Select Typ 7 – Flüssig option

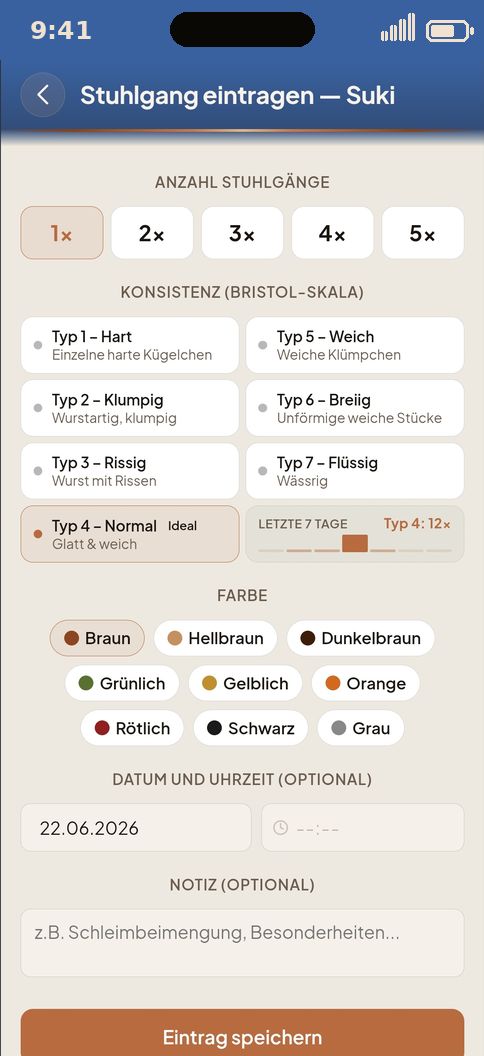point(355,471)
